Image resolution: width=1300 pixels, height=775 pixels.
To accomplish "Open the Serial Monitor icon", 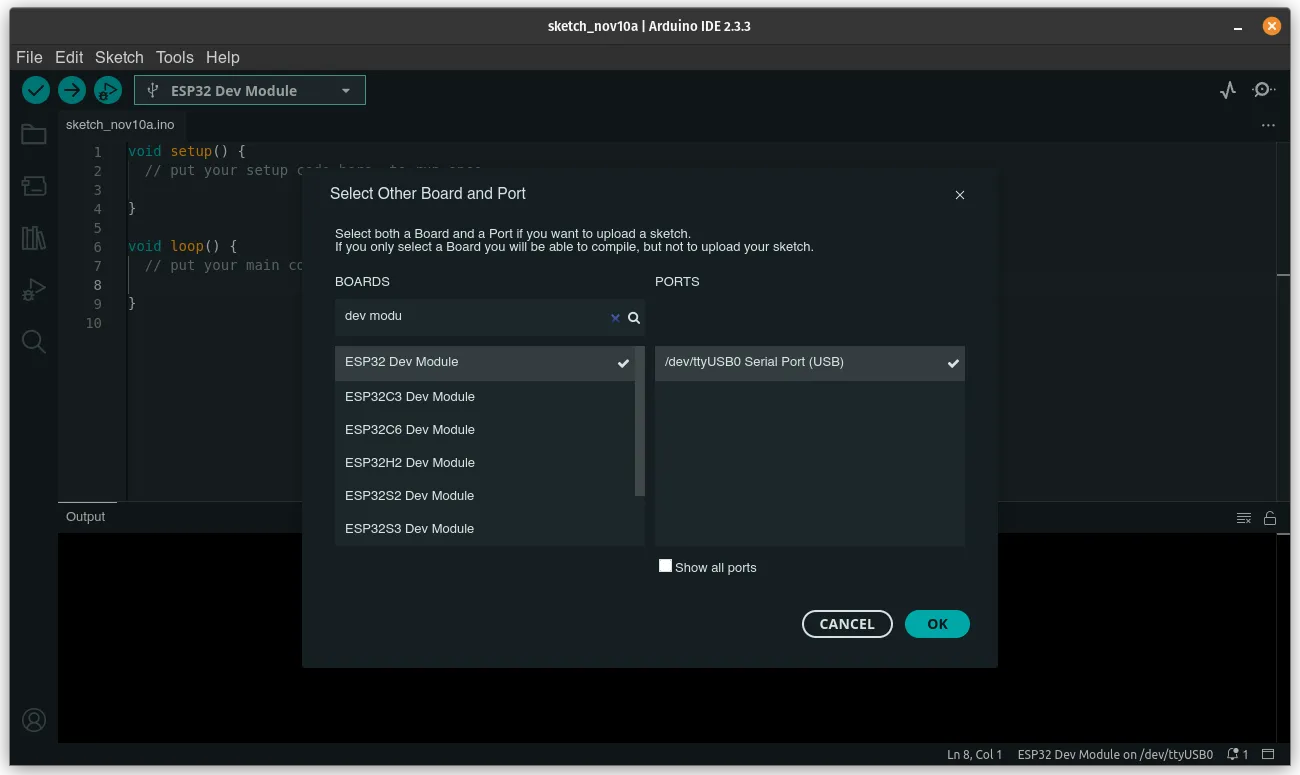I will pos(1264,90).
